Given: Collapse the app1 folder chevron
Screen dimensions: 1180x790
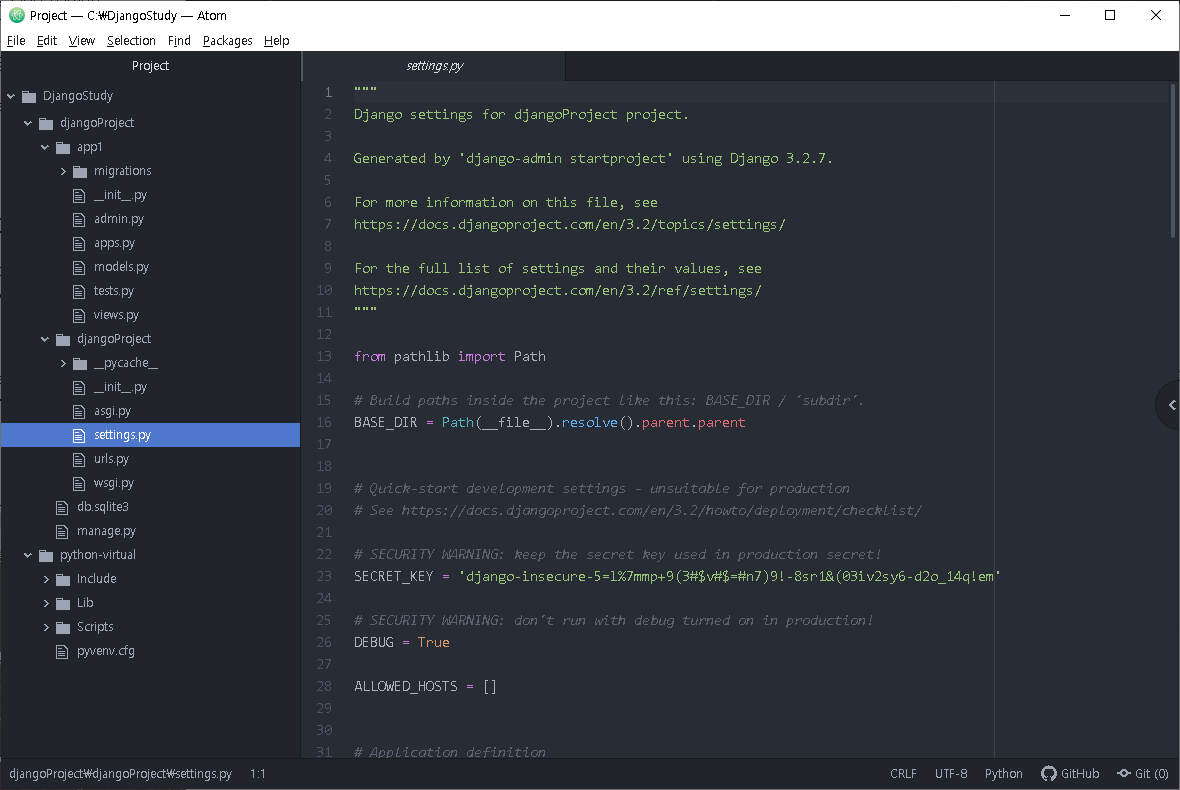Looking at the screenshot, I should pos(45,147).
